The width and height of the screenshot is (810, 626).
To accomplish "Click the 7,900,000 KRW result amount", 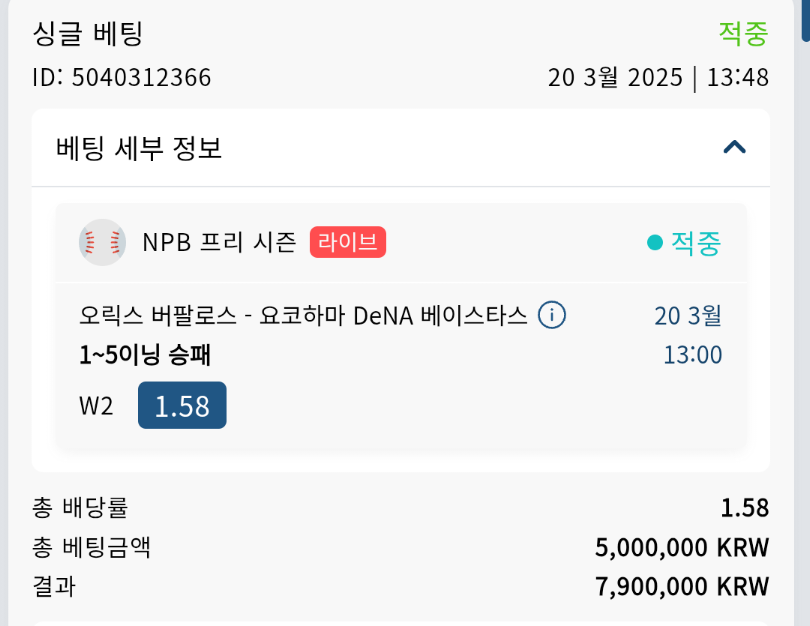I will point(681,586).
